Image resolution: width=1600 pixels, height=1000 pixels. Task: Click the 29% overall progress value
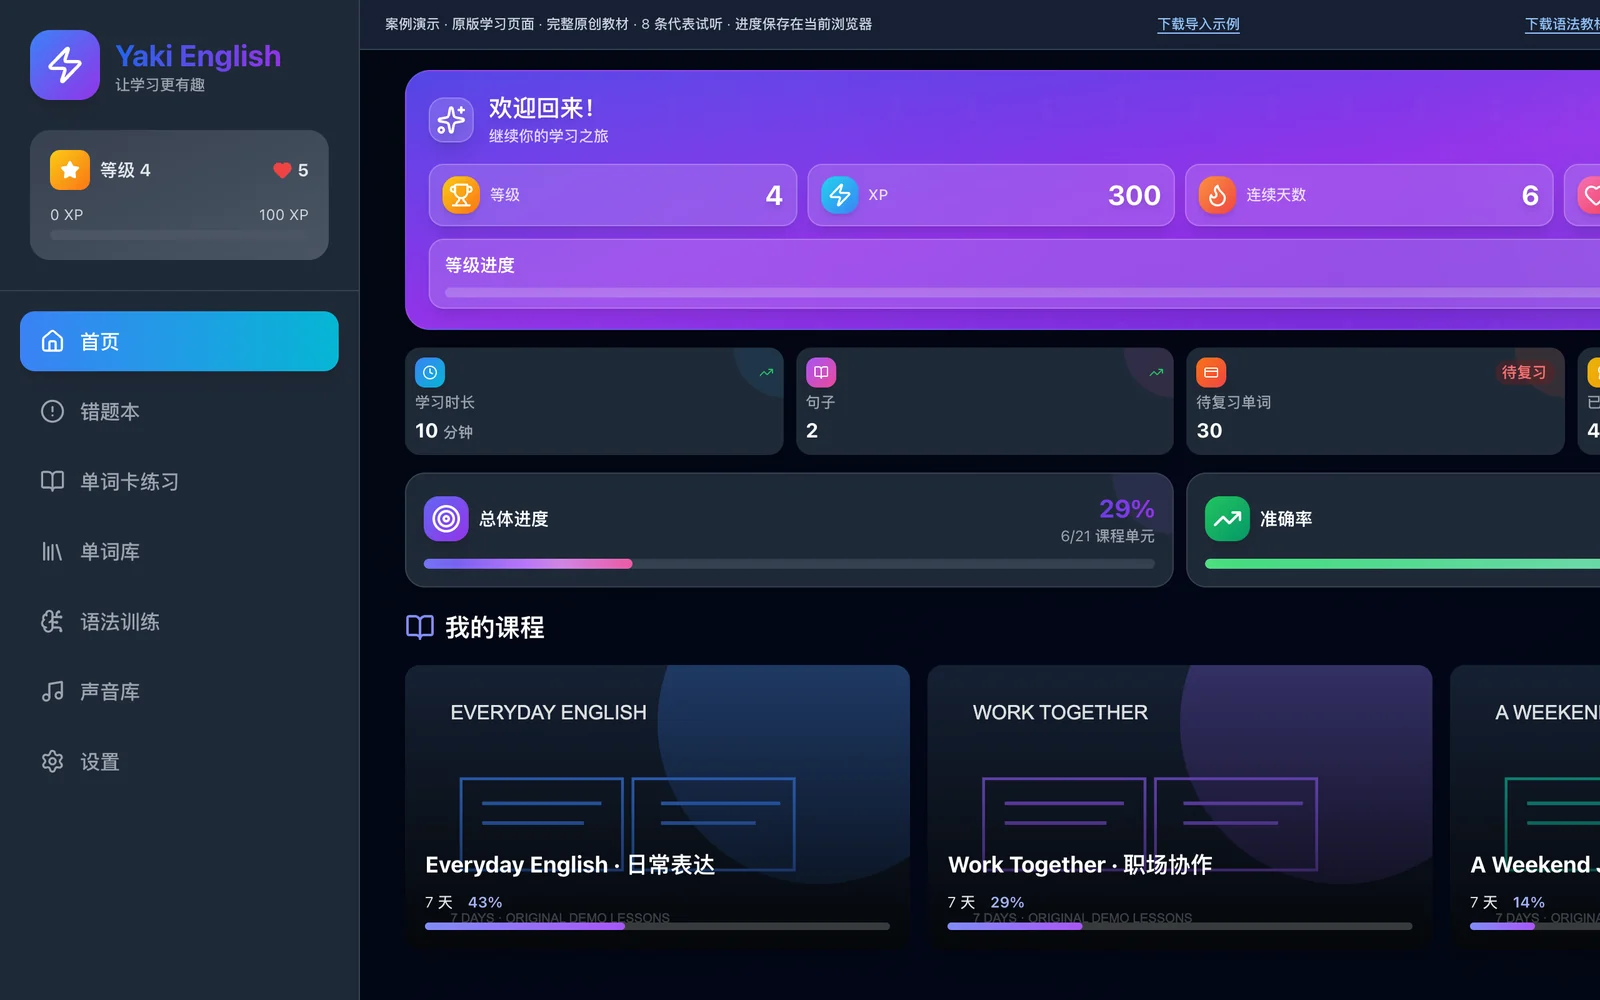point(1127,509)
